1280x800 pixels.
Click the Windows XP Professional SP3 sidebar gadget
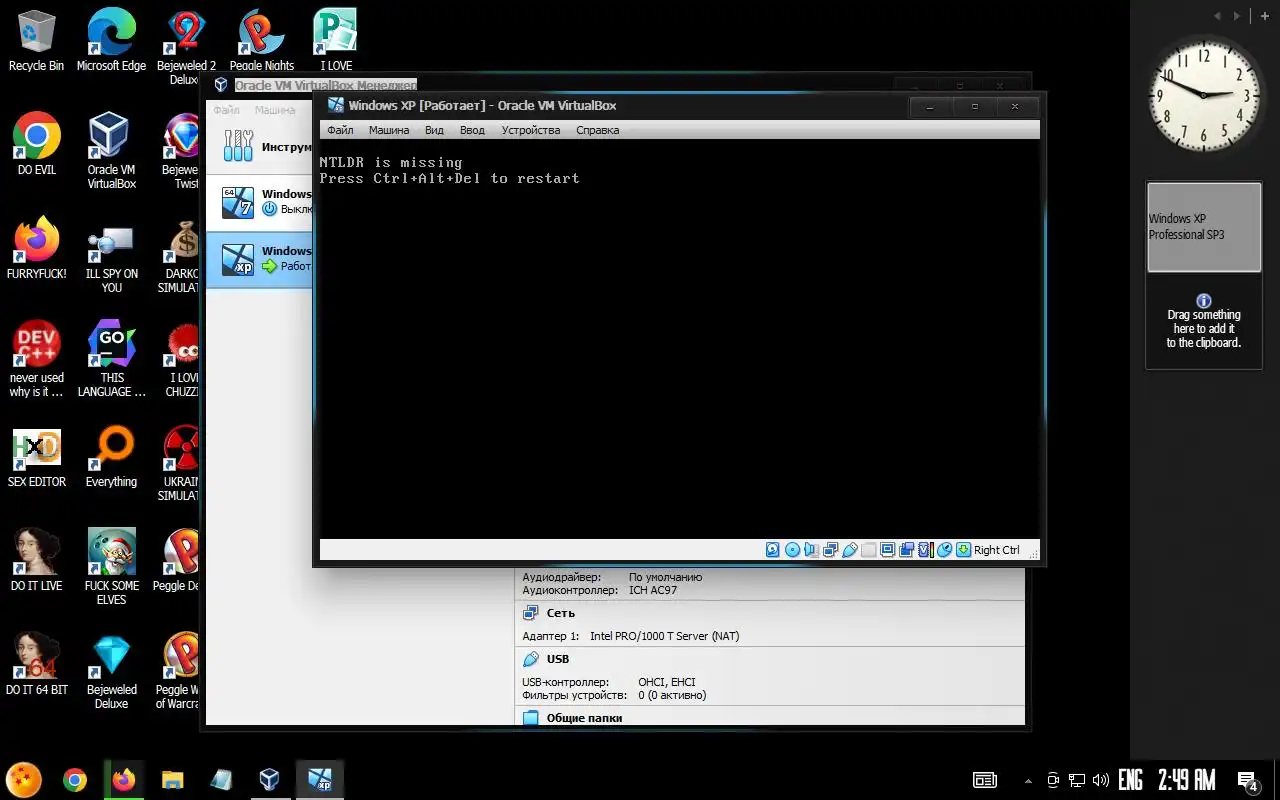click(1204, 227)
